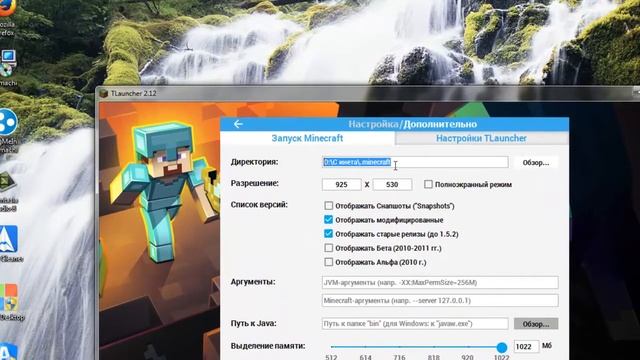Screen dimensions: 640x360
Task: Enable Полноэкранный режим checkbox
Action: (428, 184)
